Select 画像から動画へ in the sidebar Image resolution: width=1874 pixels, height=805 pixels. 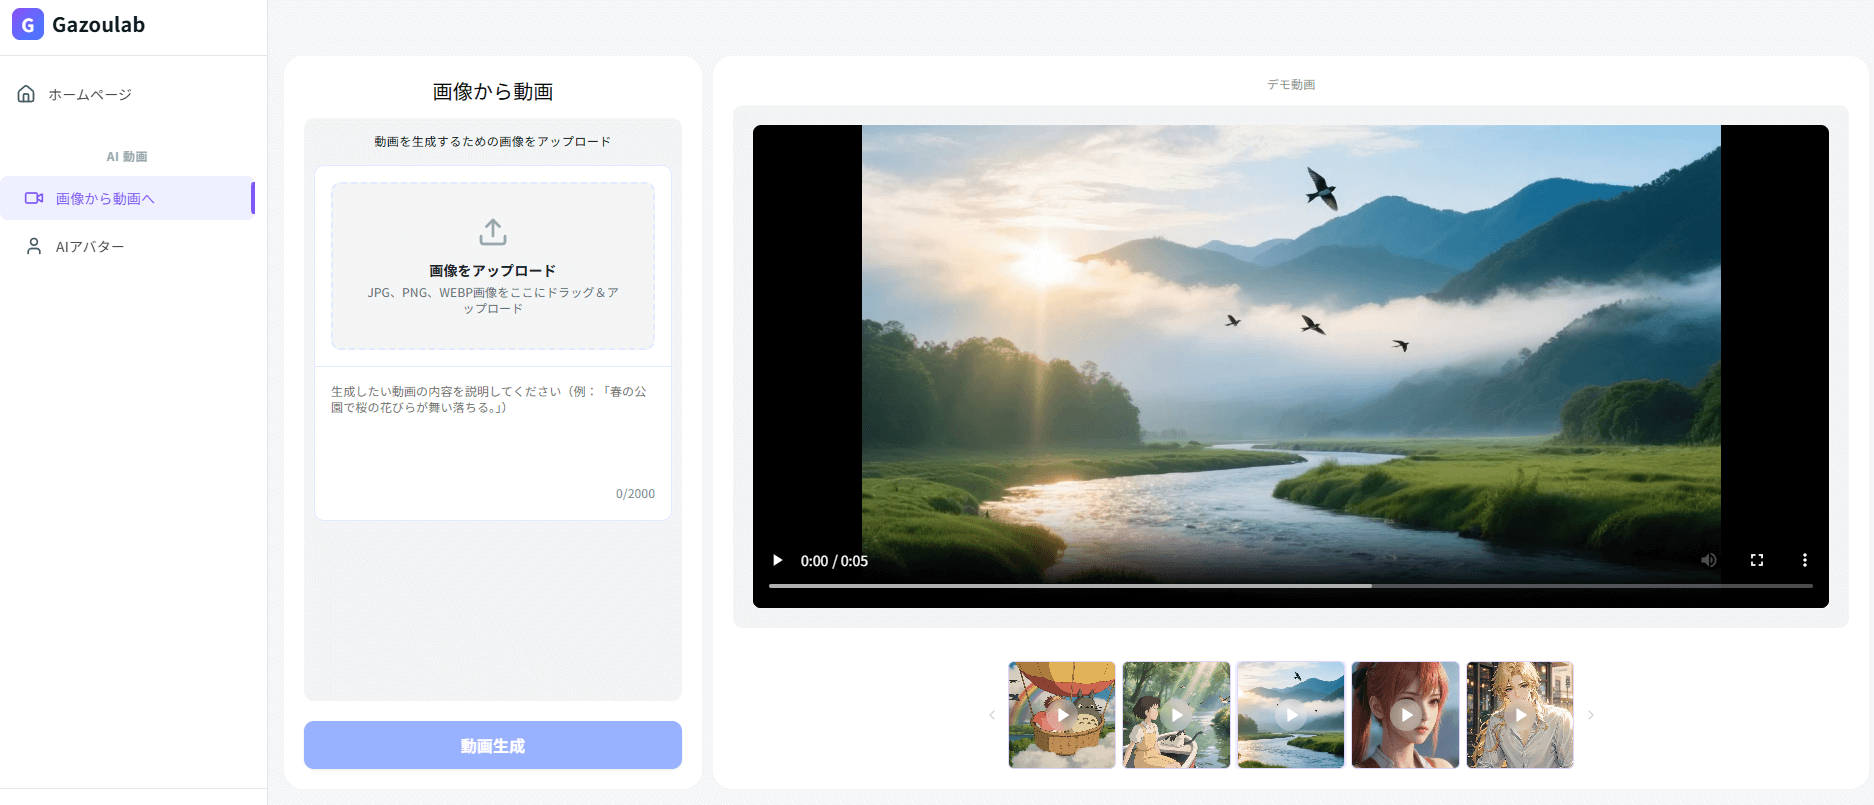tap(127, 198)
